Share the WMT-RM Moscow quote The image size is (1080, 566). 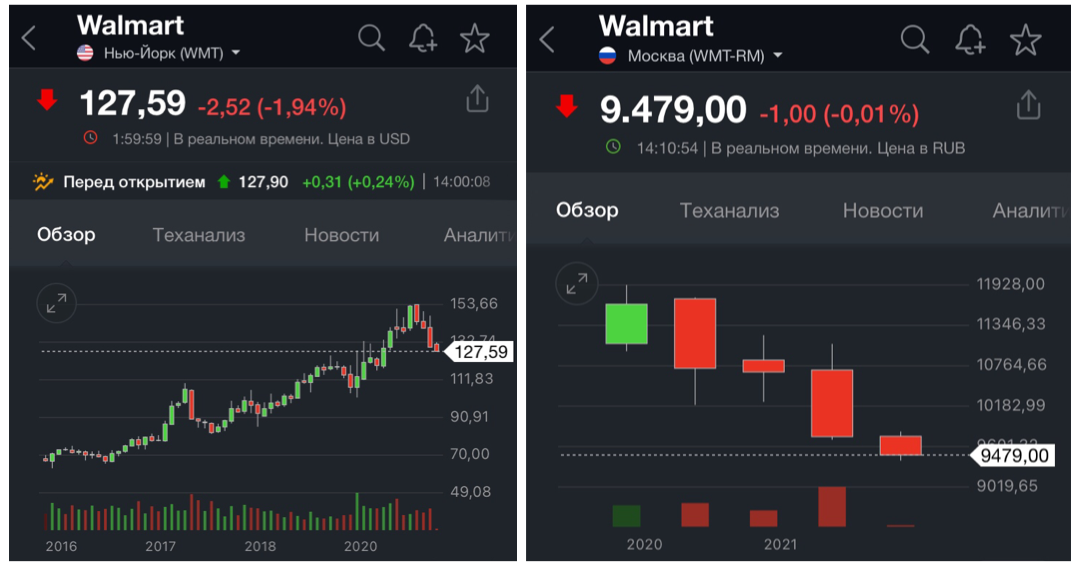click(x=1028, y=105)
